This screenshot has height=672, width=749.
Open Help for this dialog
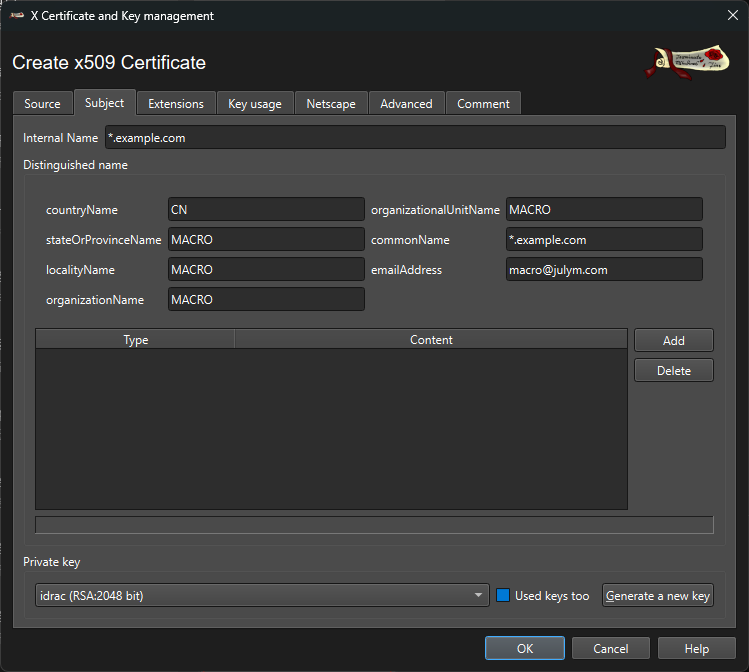point(696,649)
